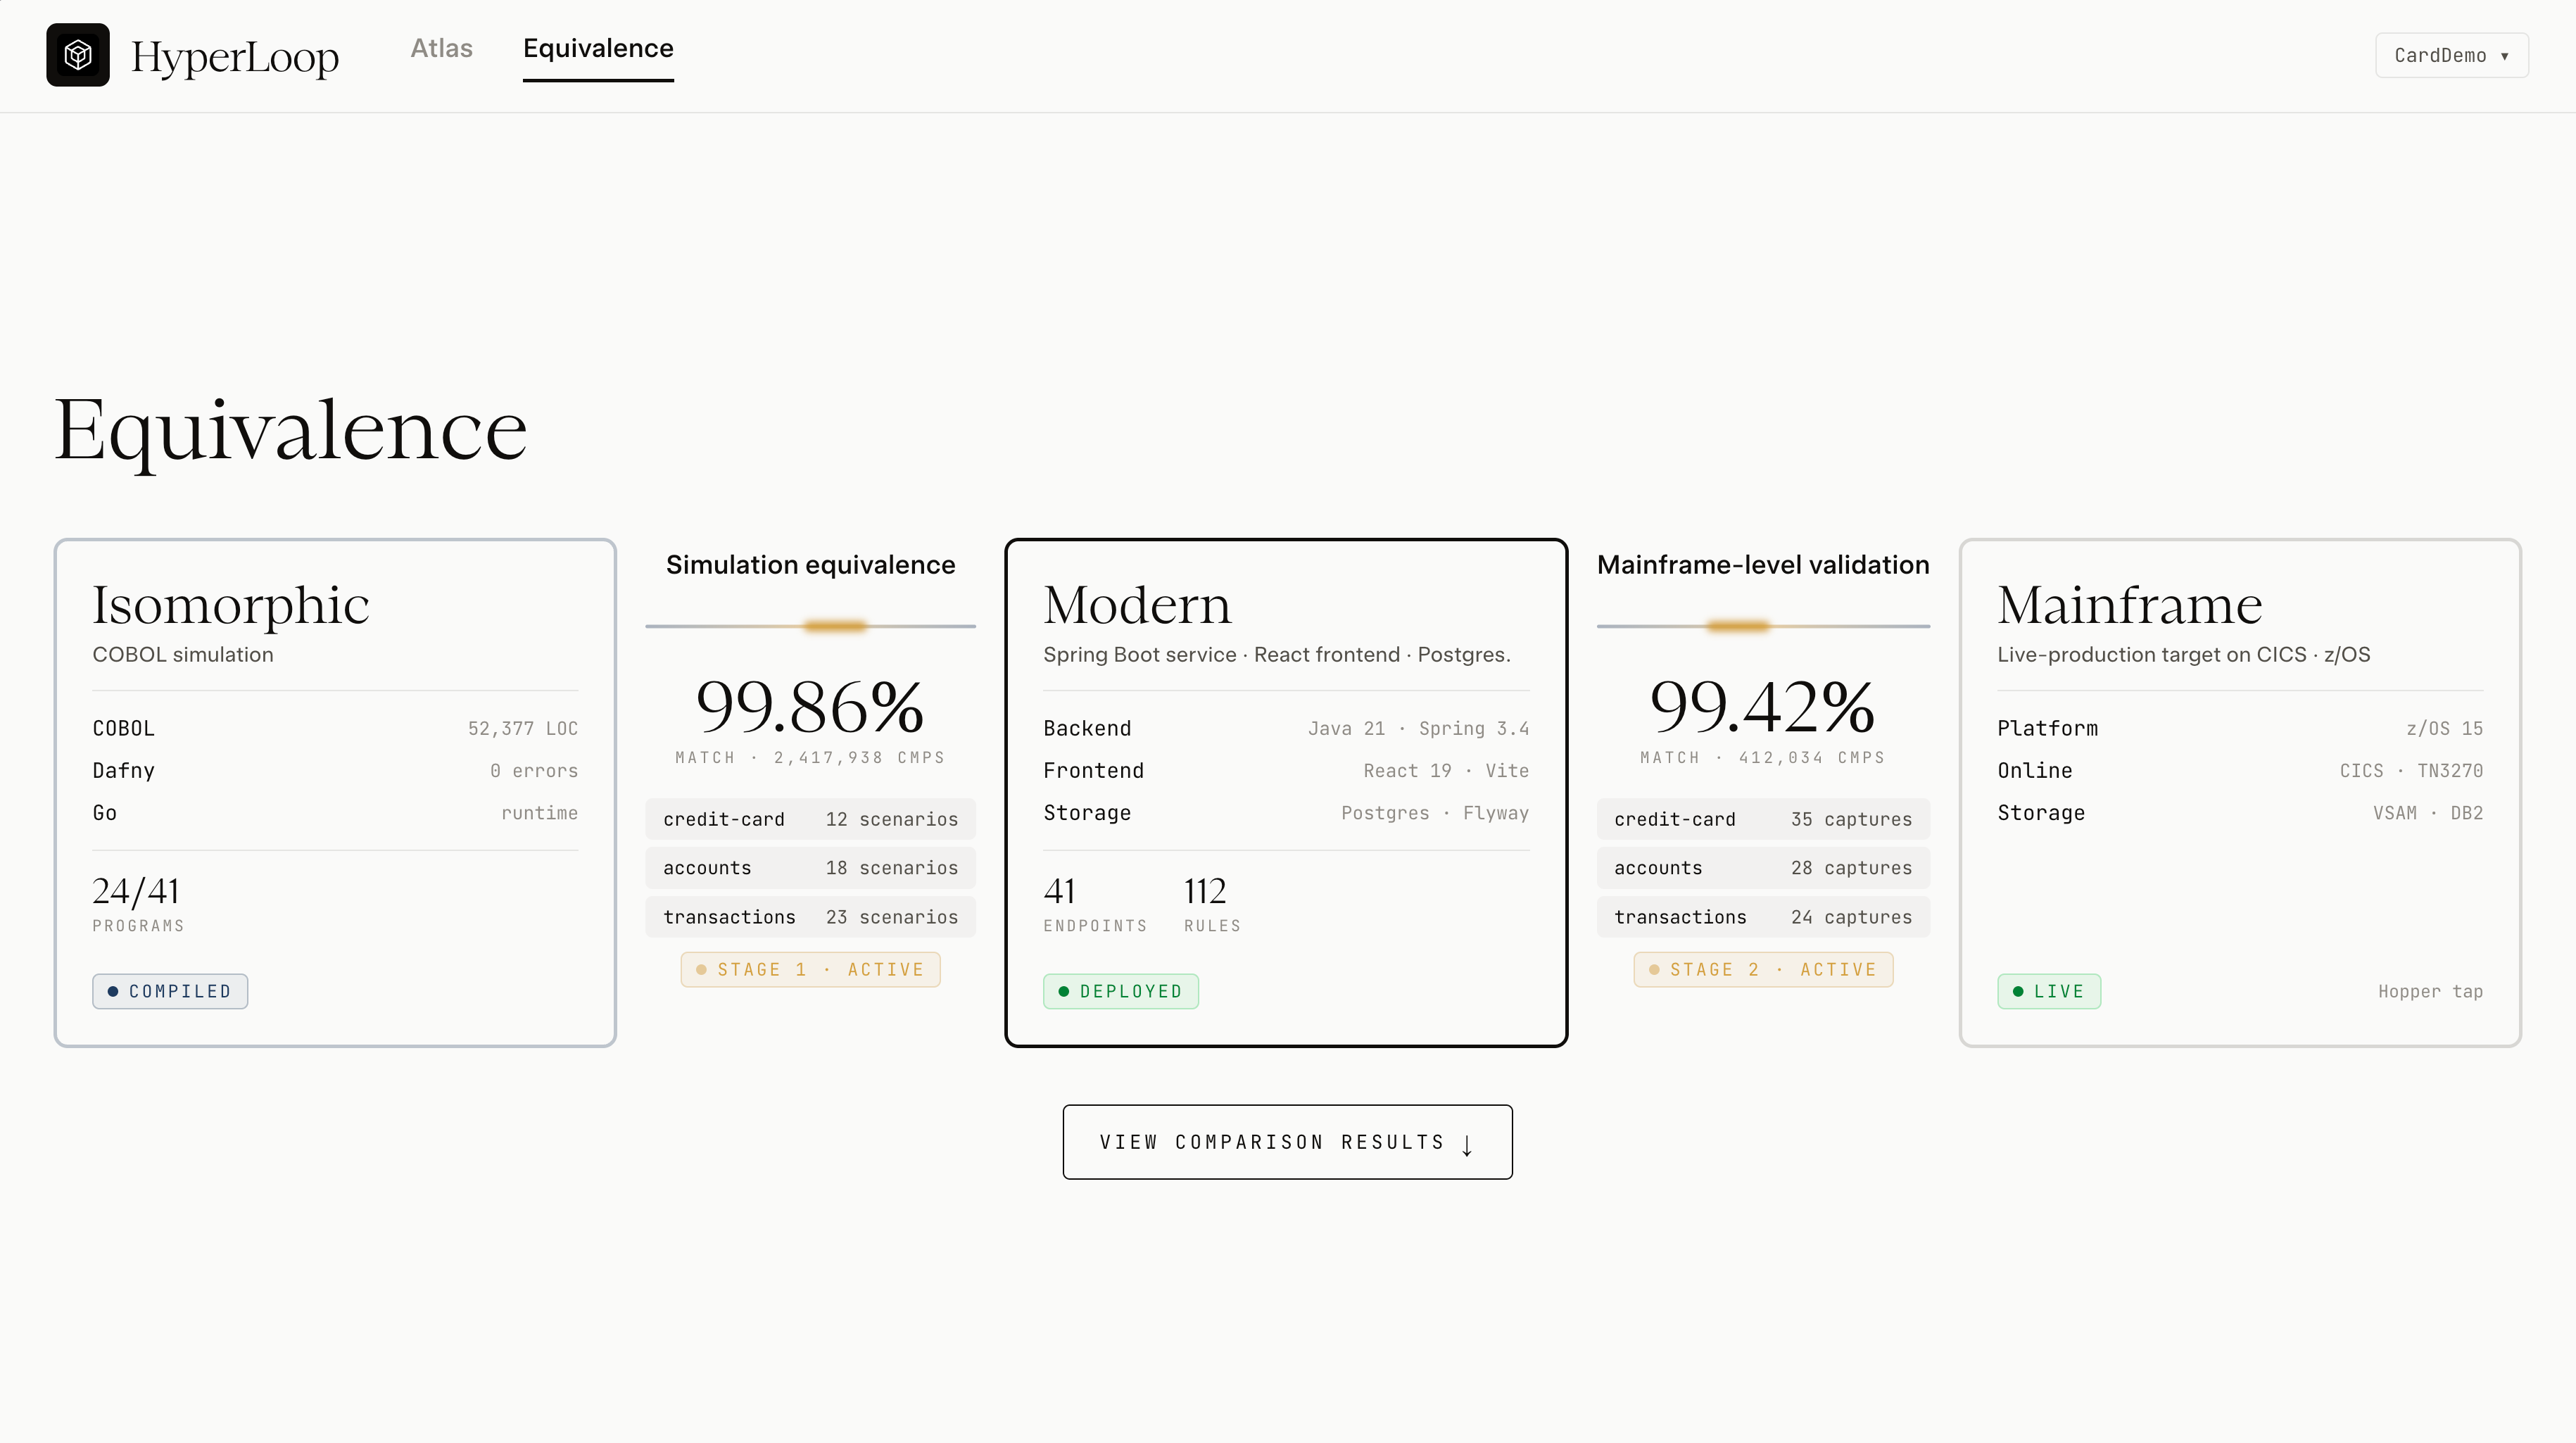Click the LIVE status badge
The height and width of the screenshot is (1443, 2576).
(x=2049, y=991)
